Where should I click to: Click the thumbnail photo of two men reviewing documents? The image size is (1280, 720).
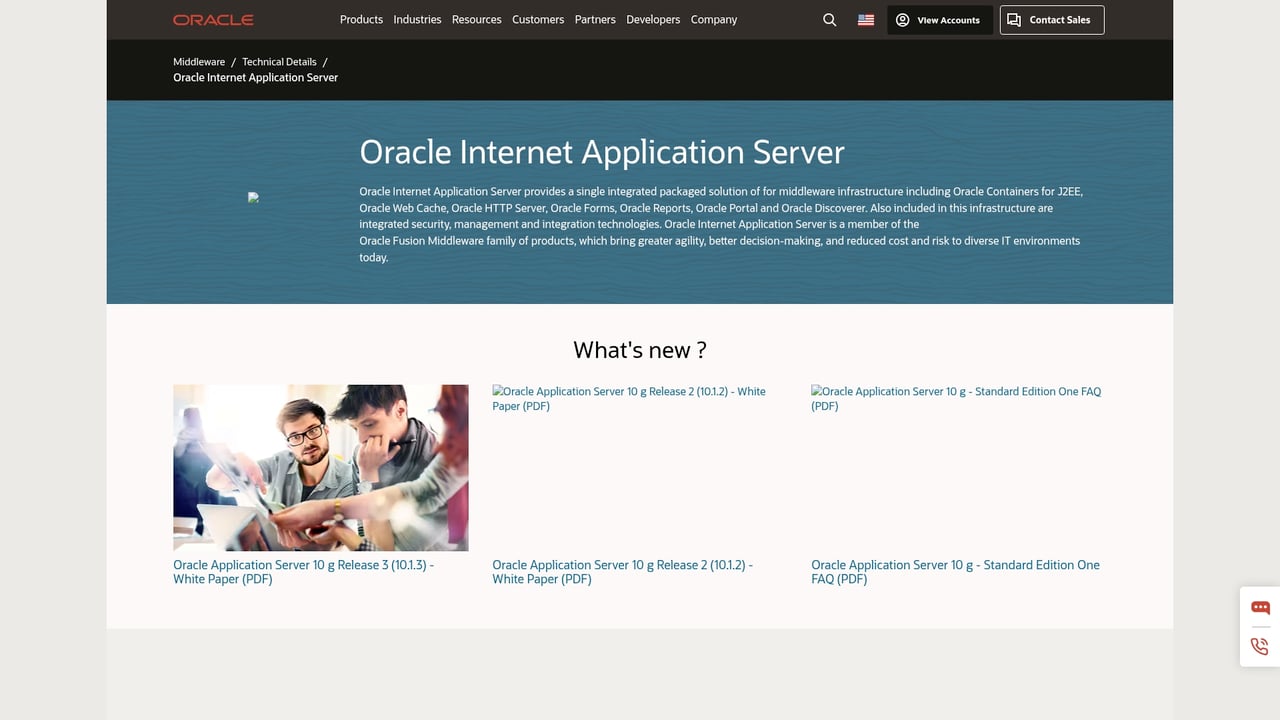[320, 467]
